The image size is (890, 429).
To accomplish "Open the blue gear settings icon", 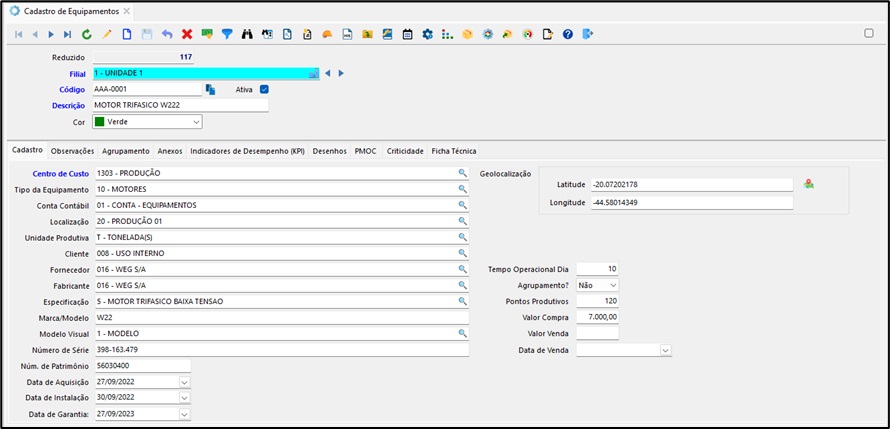I will [427, 35].
